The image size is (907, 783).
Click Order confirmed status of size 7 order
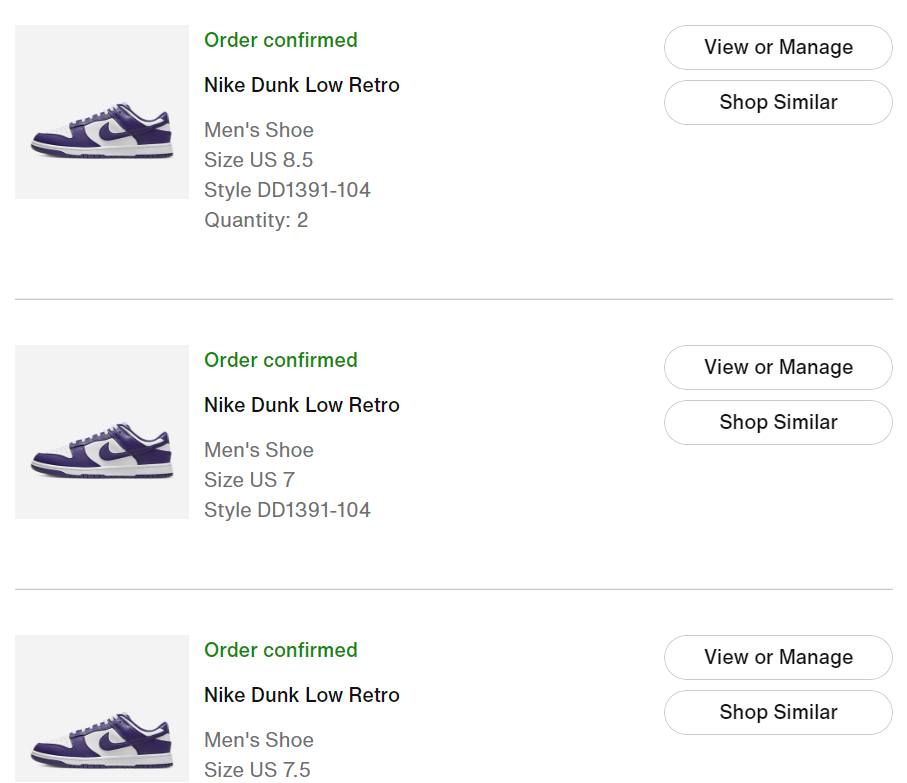(281, 360)
